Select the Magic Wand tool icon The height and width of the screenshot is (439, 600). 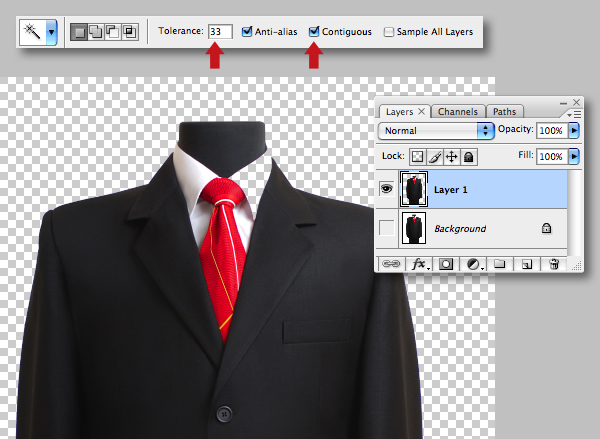(32, 32)
